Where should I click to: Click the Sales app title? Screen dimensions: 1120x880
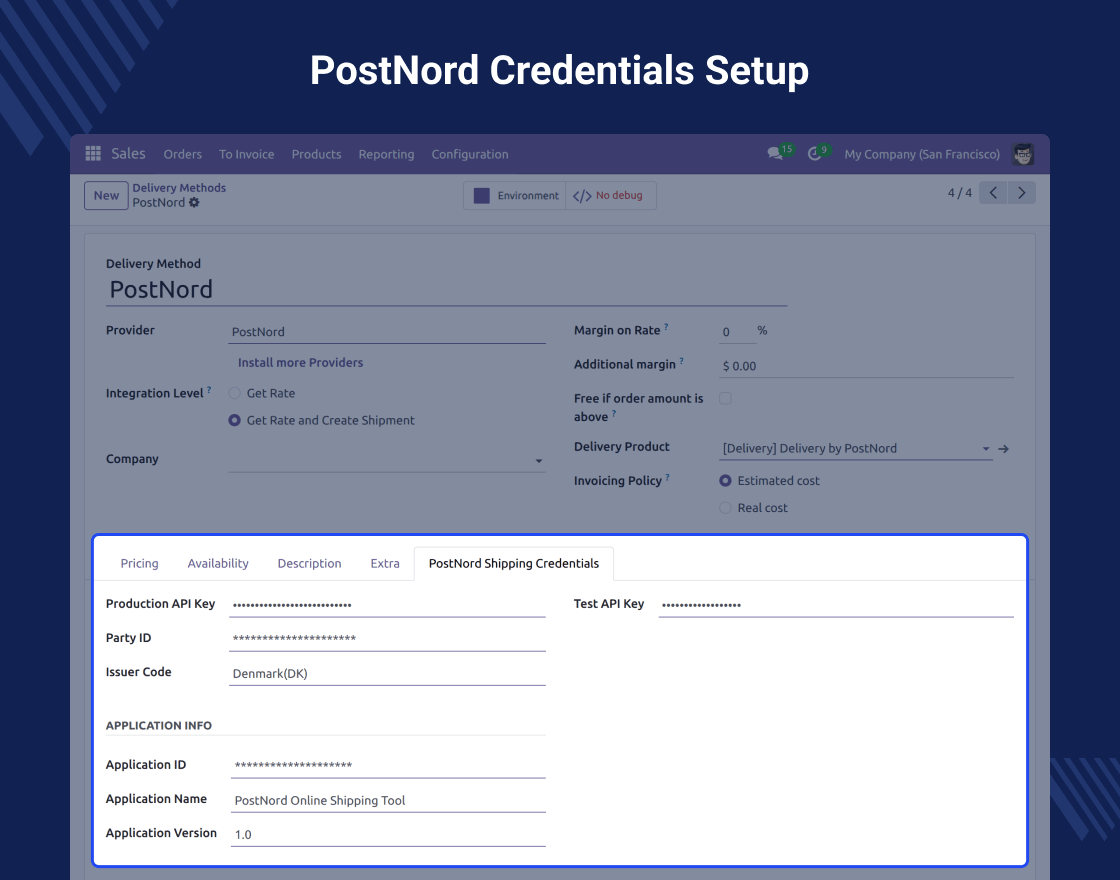point(129,154)
